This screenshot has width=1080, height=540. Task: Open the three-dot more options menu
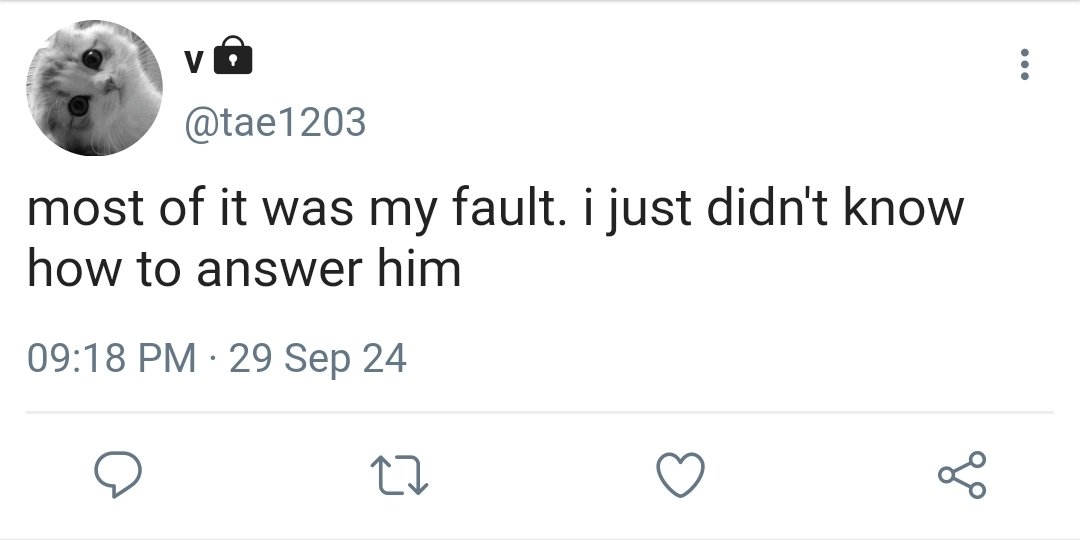[x=1024, y=64]
